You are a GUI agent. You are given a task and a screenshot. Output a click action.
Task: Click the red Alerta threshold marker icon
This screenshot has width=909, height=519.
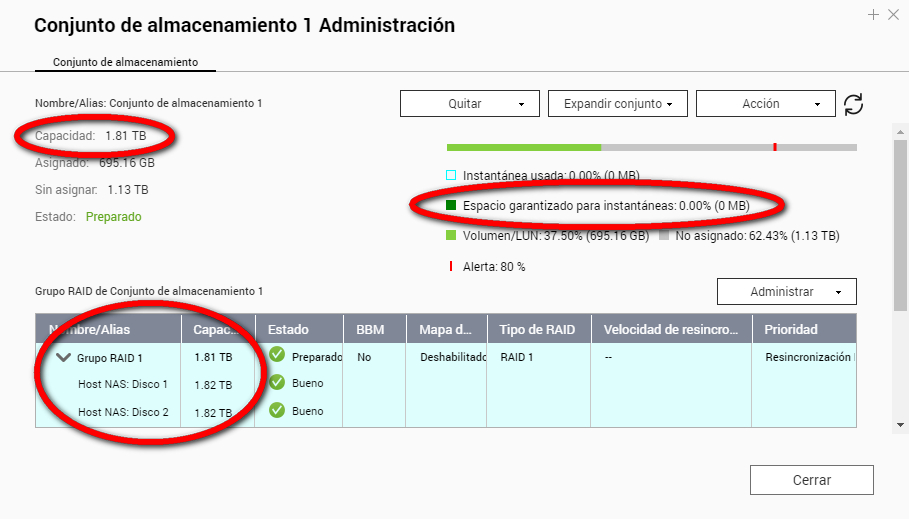450,267
